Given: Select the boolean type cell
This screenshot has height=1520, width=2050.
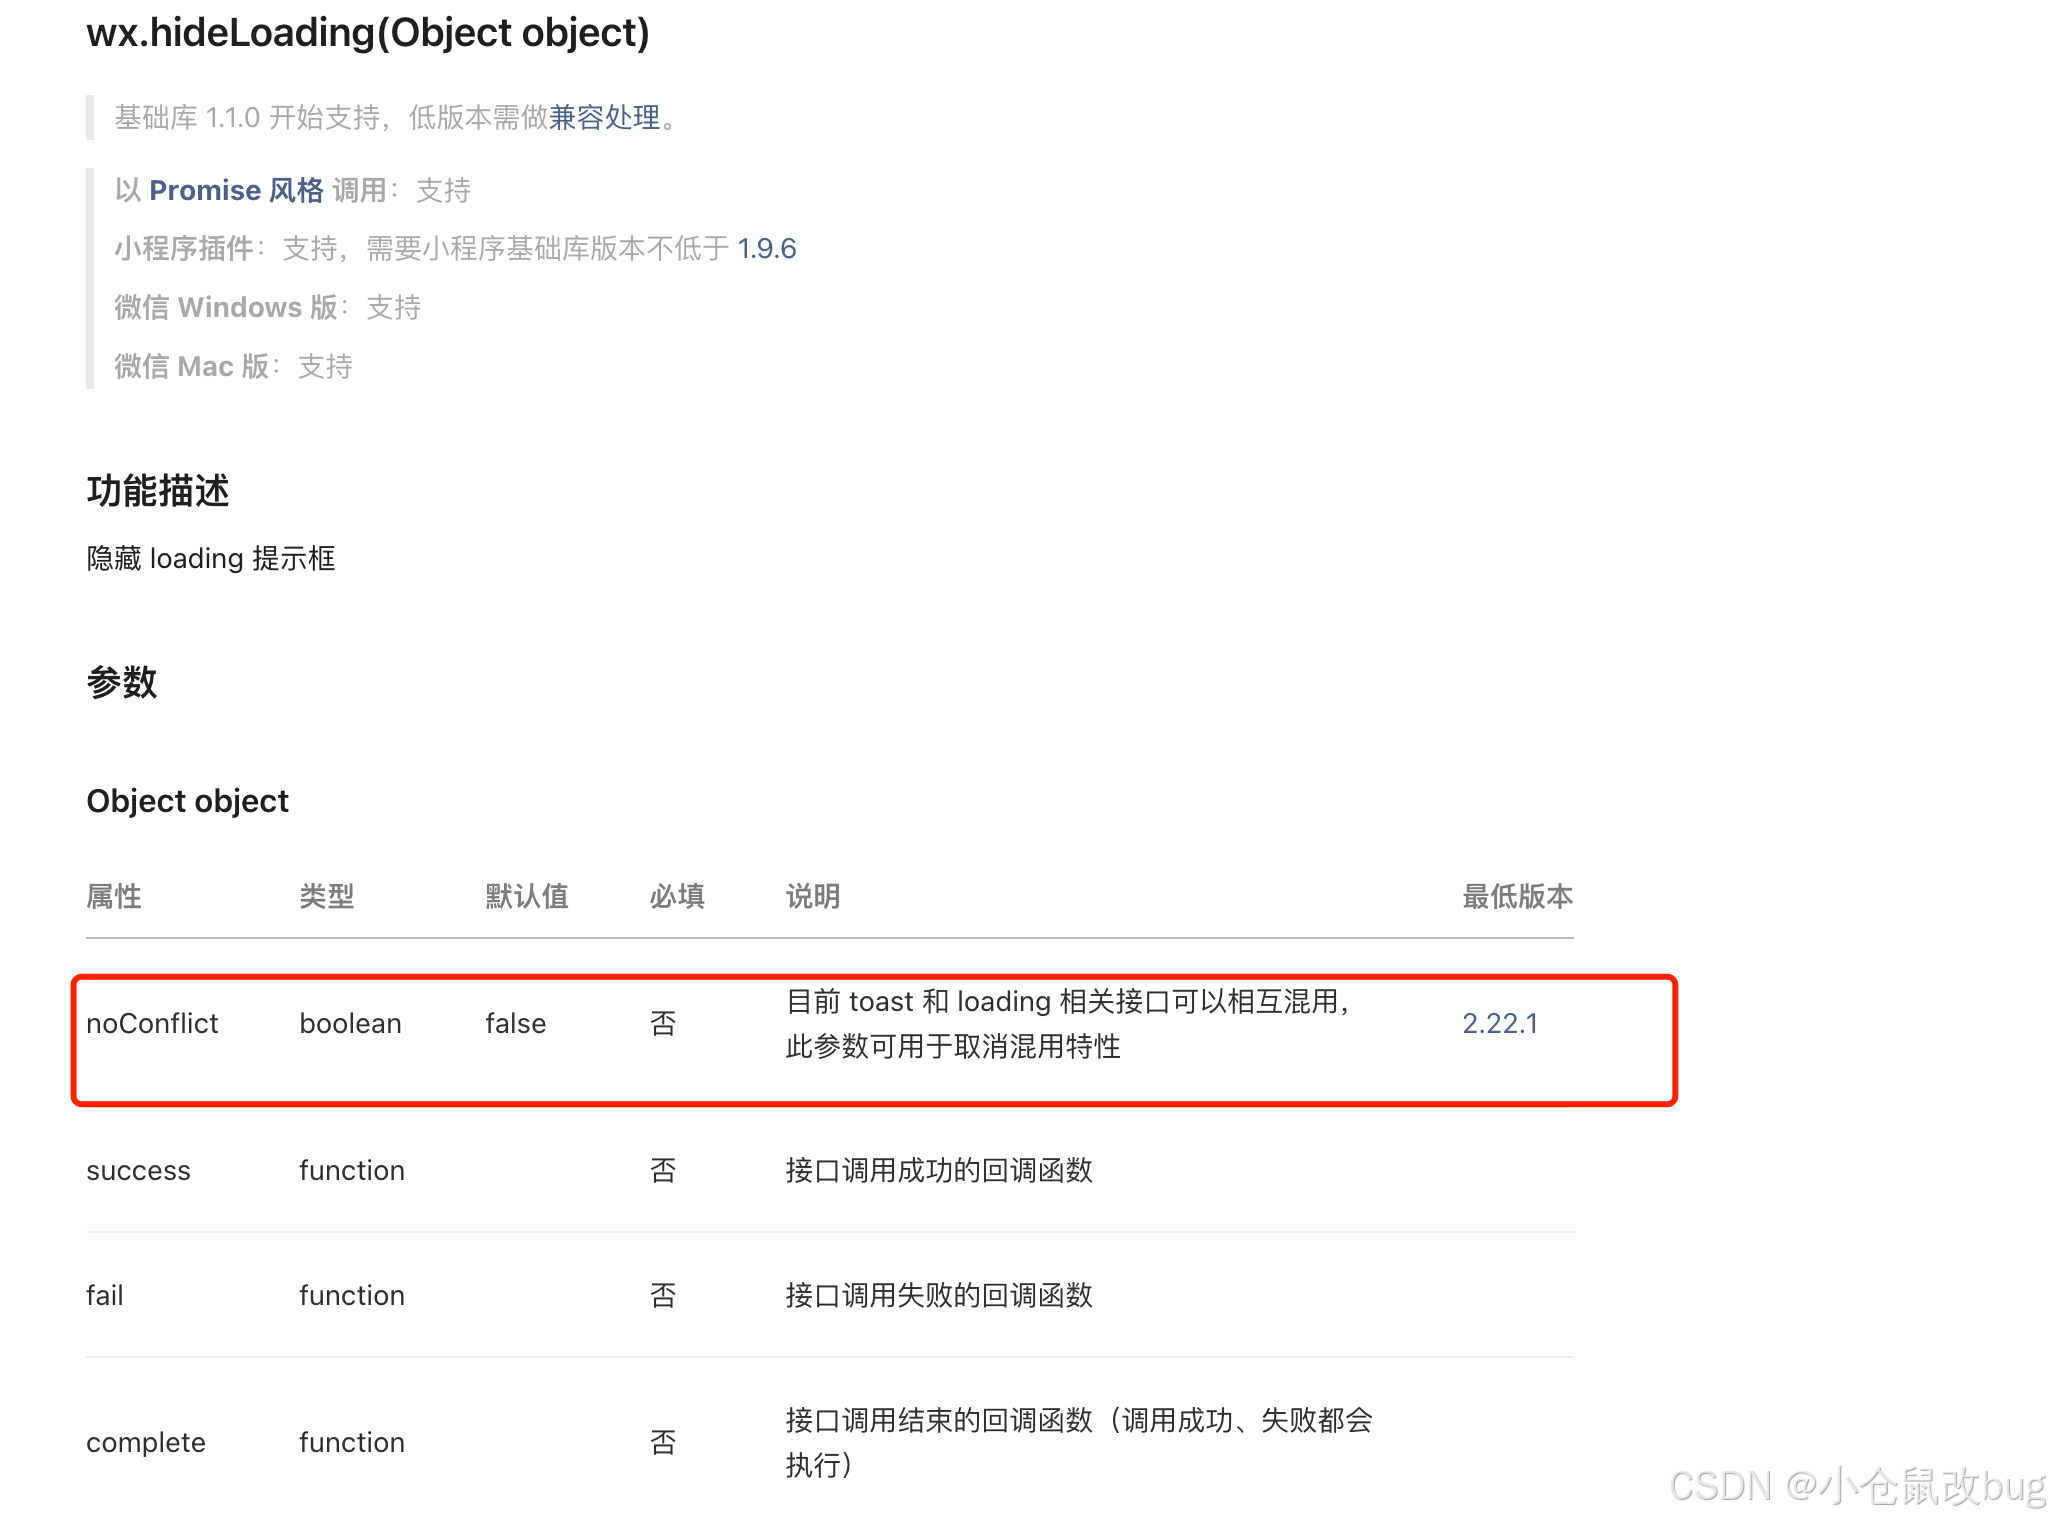Looking at the screenshot, I should (x=349, y=1022).
